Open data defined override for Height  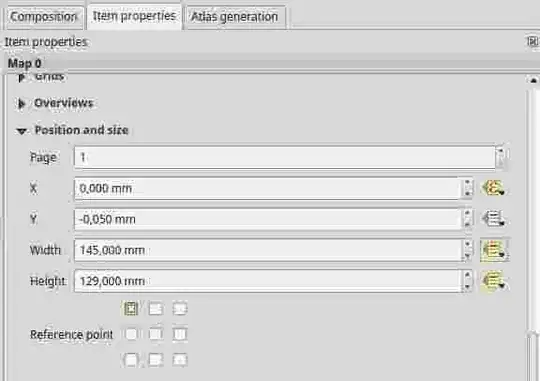coord(494,281)
